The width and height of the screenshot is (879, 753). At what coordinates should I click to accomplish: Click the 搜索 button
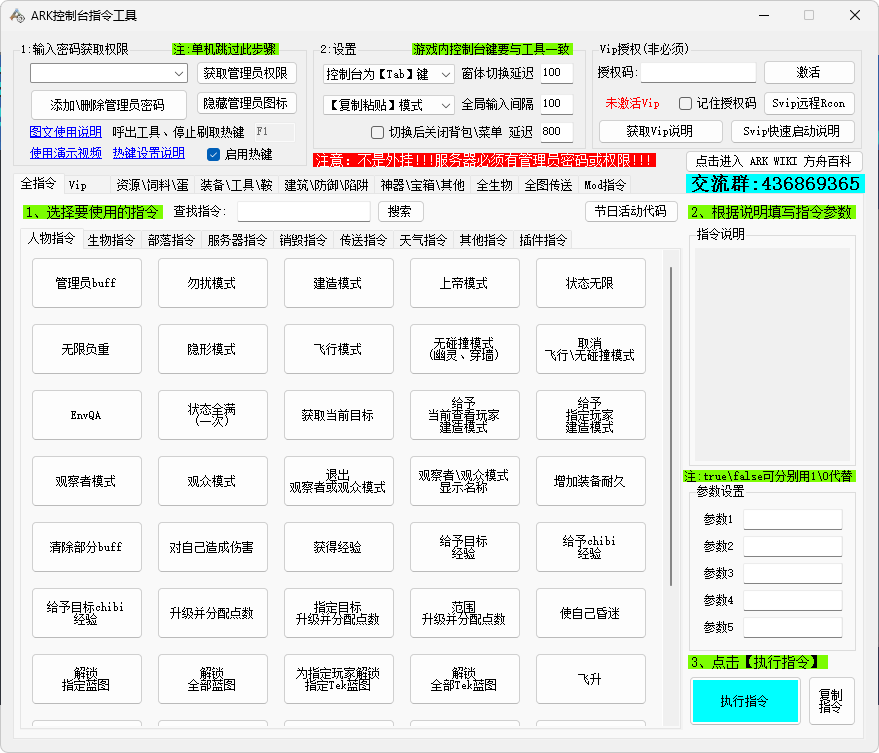(400, 211)
